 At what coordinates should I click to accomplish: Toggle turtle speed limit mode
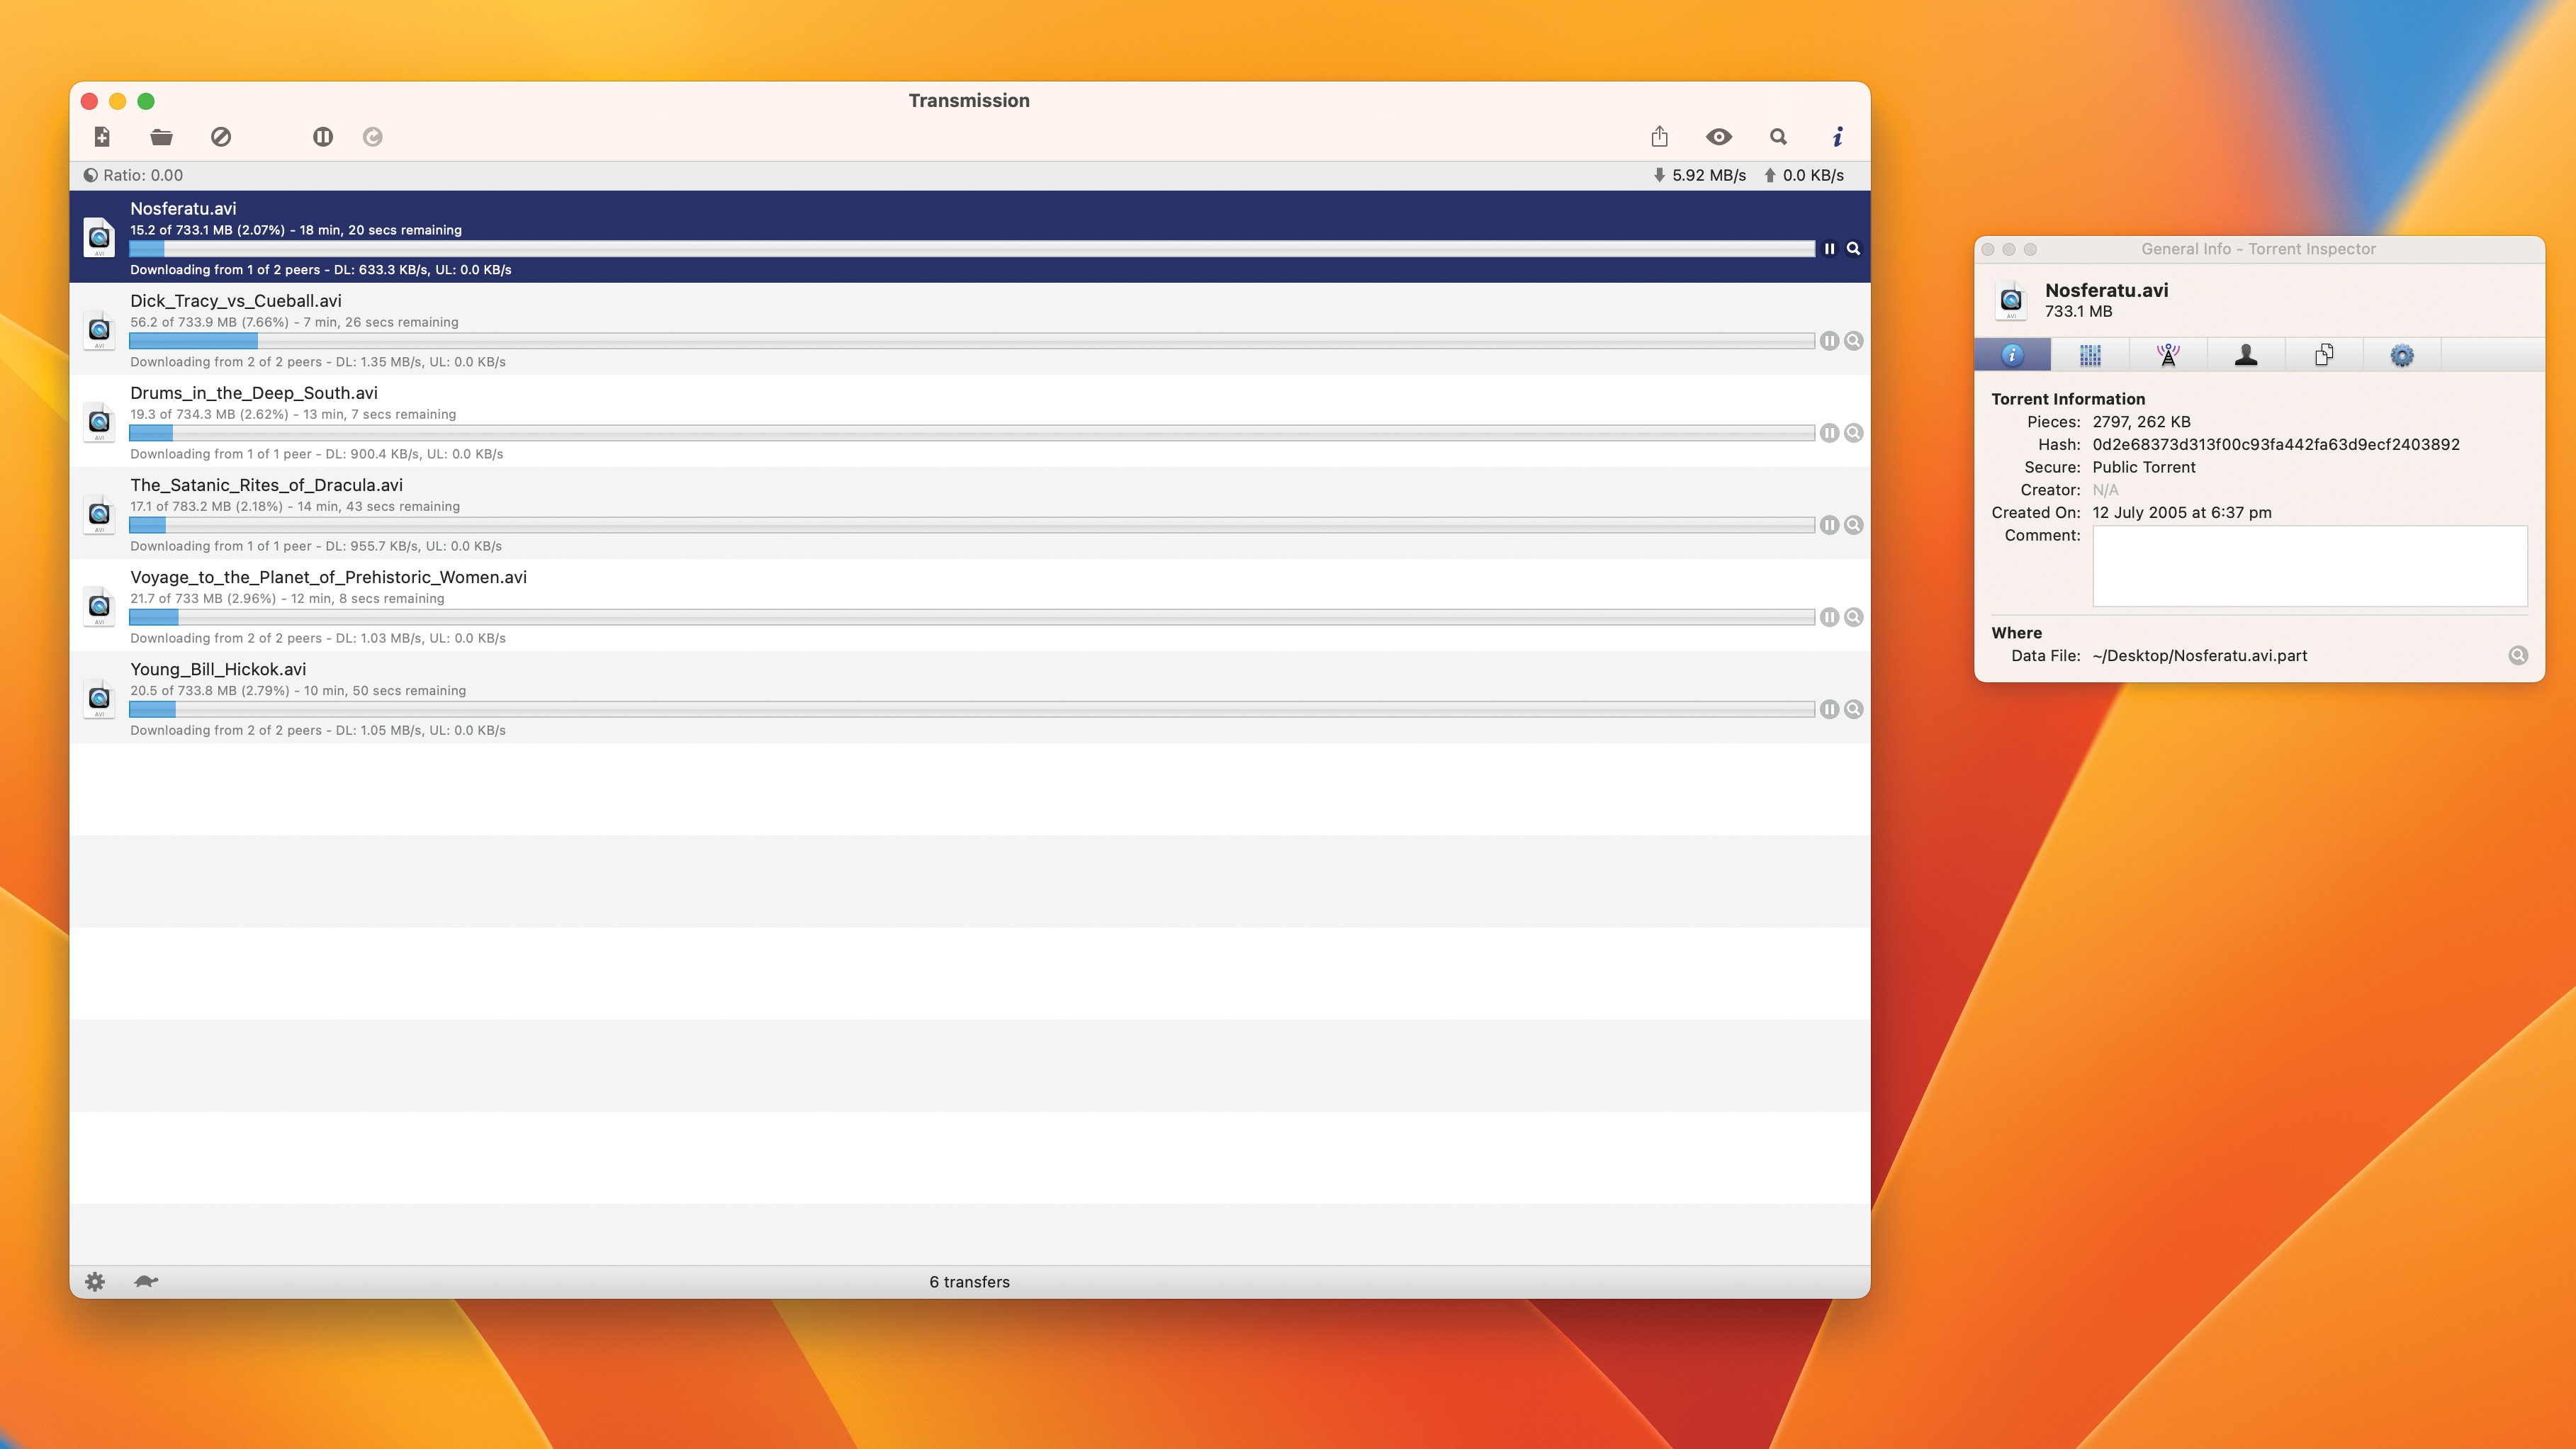146,1281
